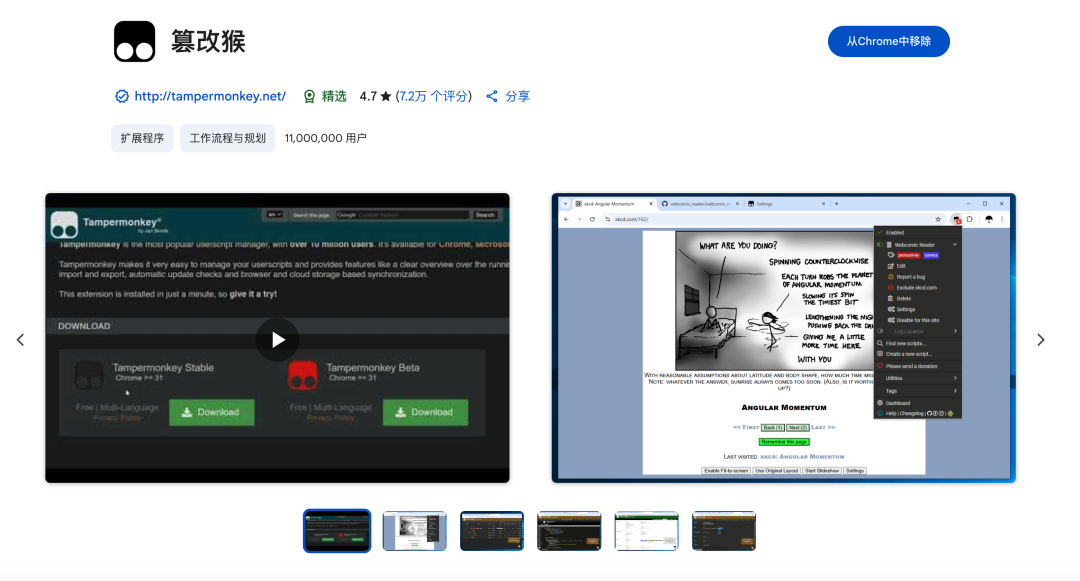Viewport: 1080px width, 581px height.
Task: Switch to the Settings browser tab
Action: pos(763,203)
